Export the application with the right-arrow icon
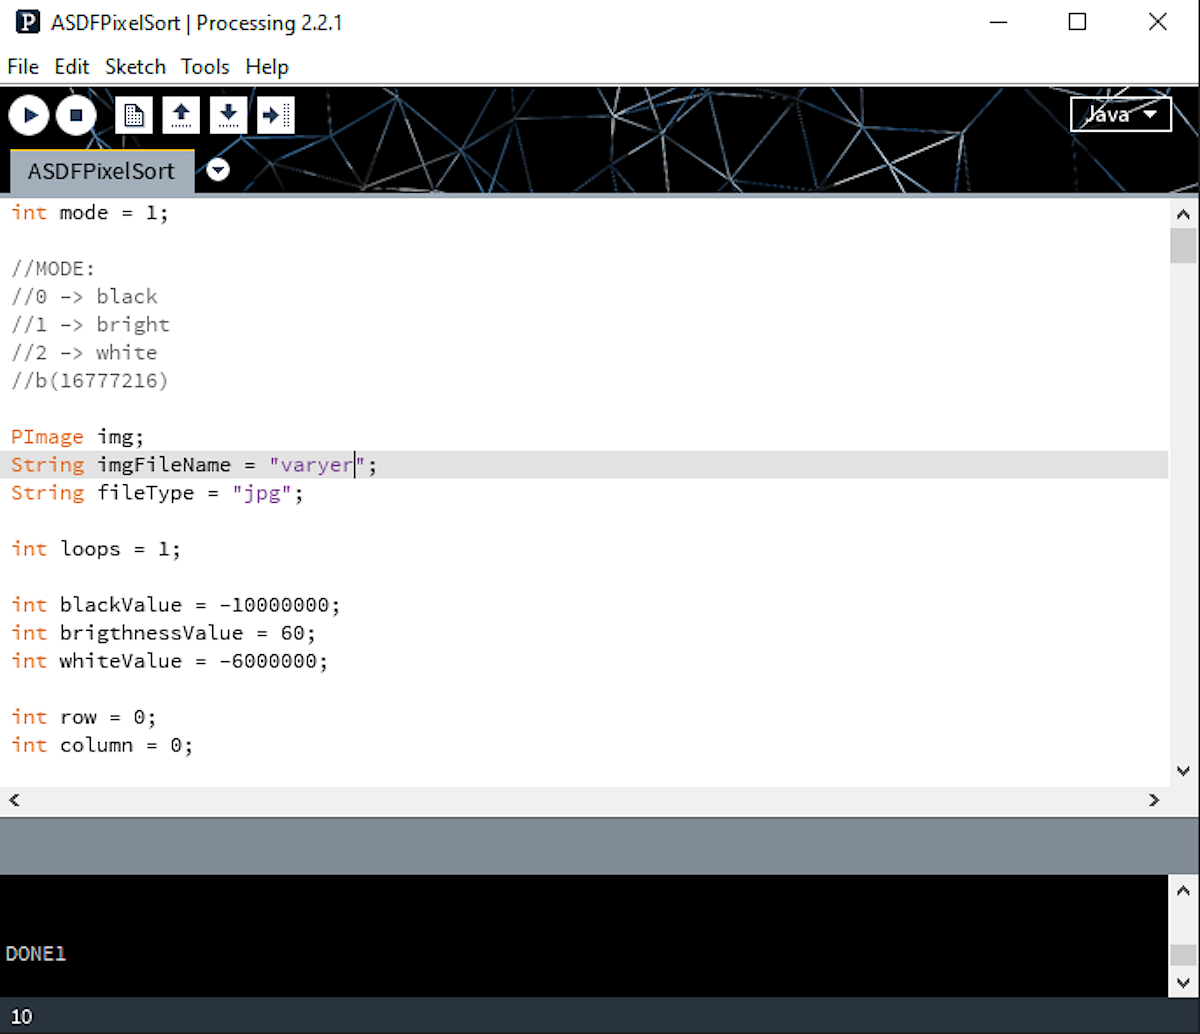1200x1034 pixels. [x=275, y=115]
